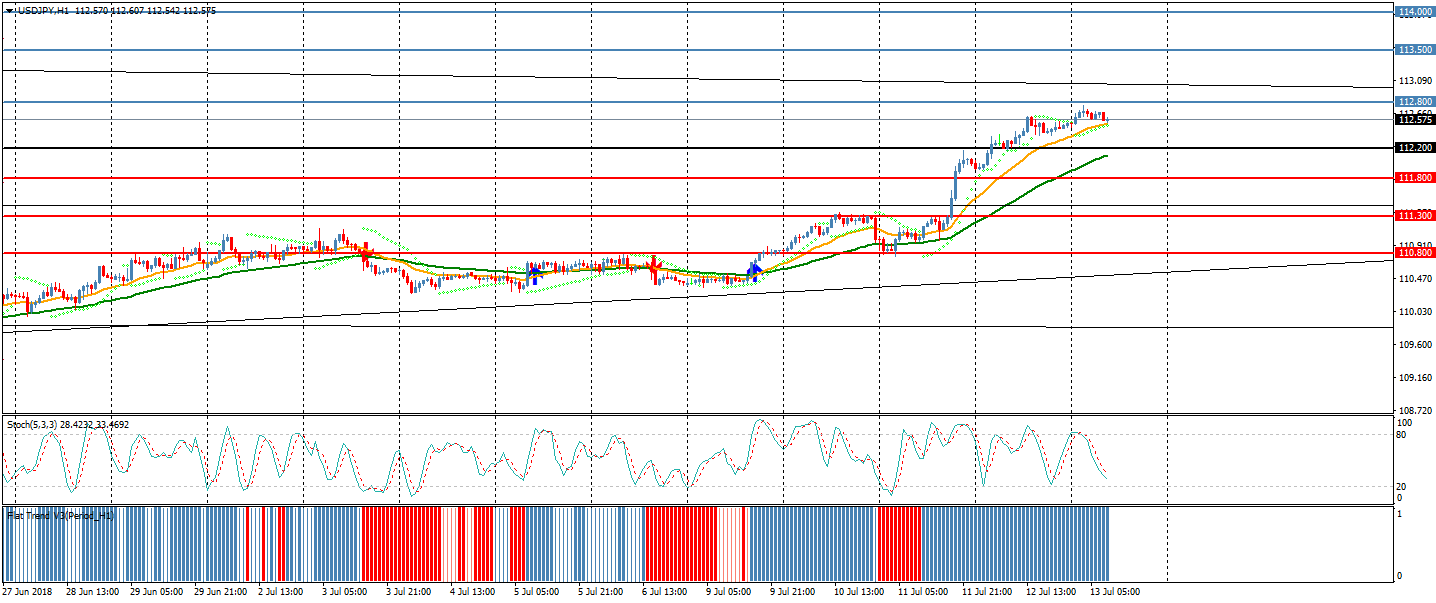This screenshot has width=1436, height=603.
Task: Select the 112.800 price level label
Action: 1414,102
